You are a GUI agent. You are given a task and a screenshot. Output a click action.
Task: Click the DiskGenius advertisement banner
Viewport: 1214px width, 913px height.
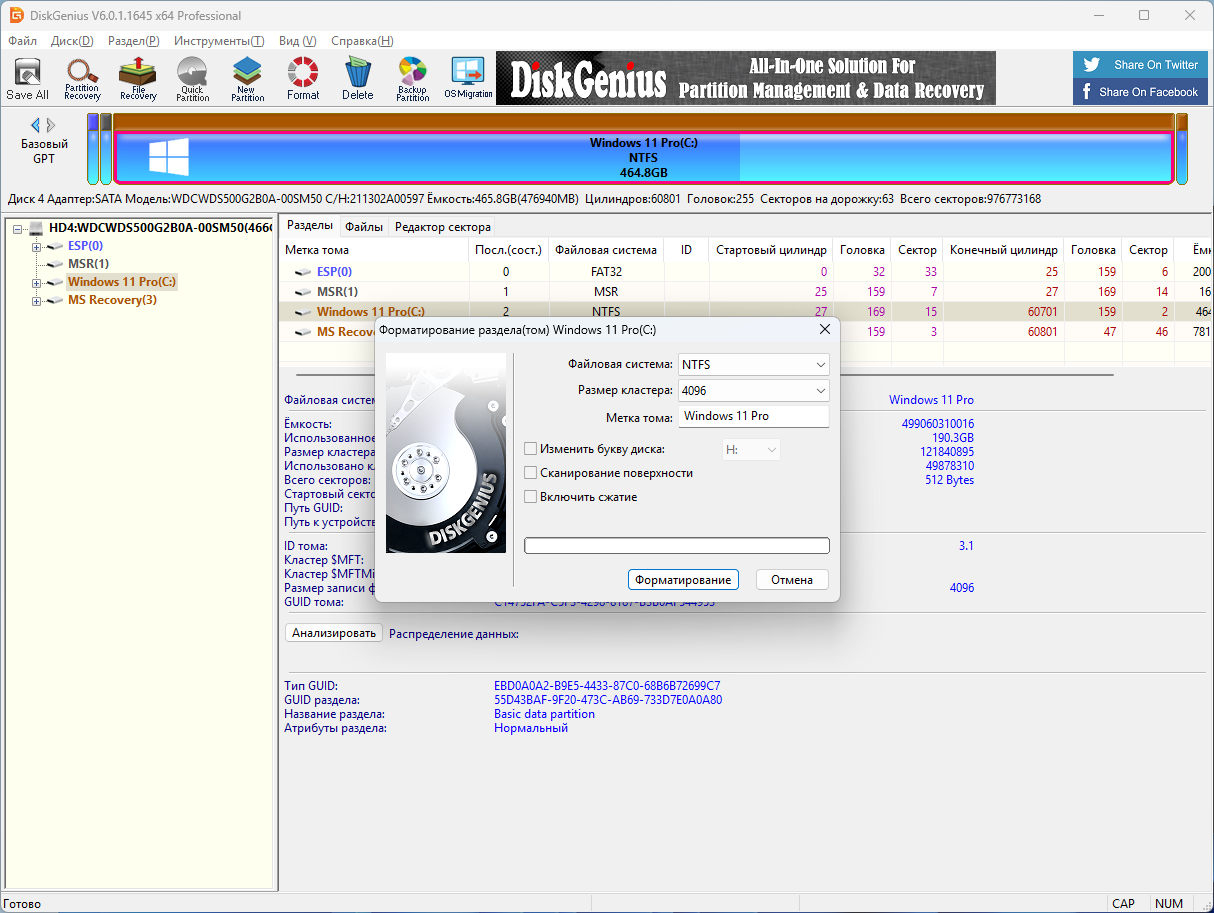tap(746, 78)
